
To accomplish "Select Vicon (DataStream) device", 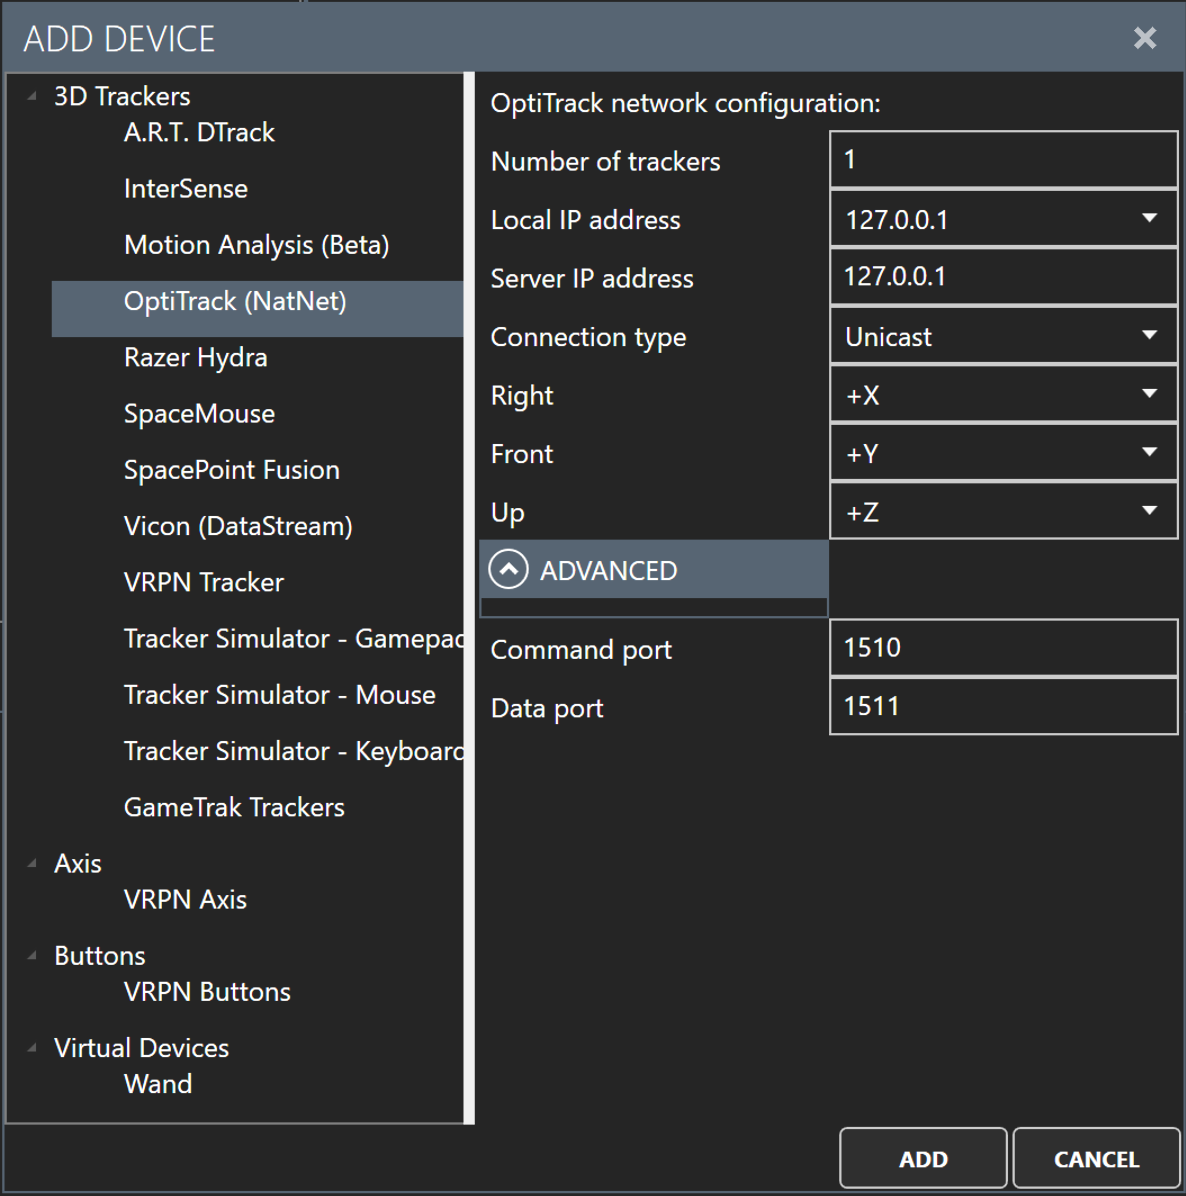I will [x=238, y=526].
